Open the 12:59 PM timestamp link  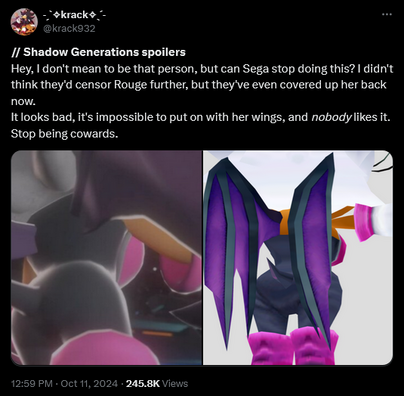(32, 383)
